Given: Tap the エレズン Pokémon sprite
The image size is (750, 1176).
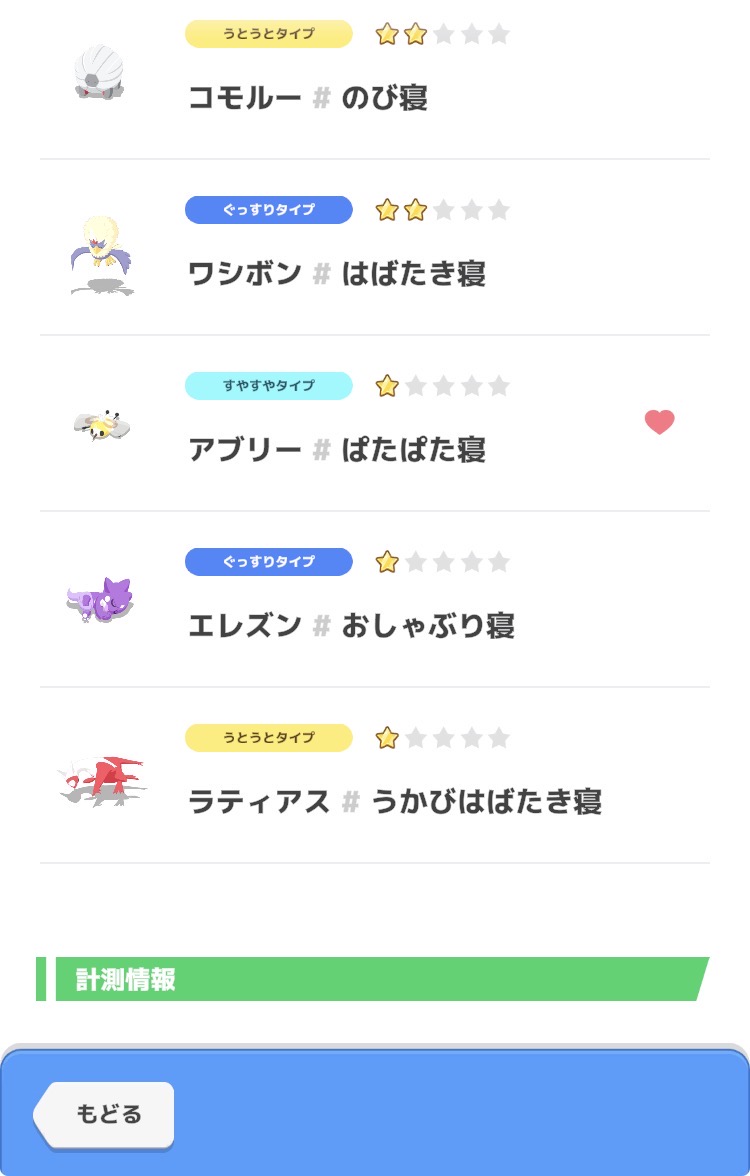Looking at the screenshot, I should [x=100, y=601].
